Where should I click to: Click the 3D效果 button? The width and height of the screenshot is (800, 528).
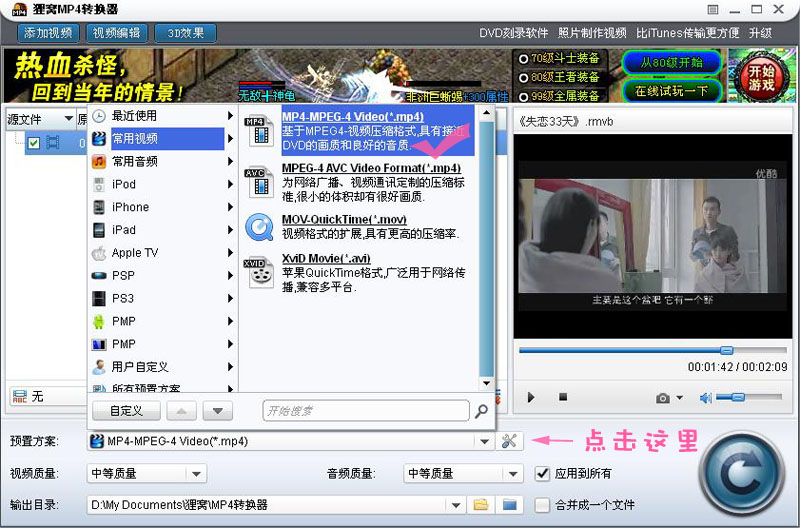pos(185,33)
